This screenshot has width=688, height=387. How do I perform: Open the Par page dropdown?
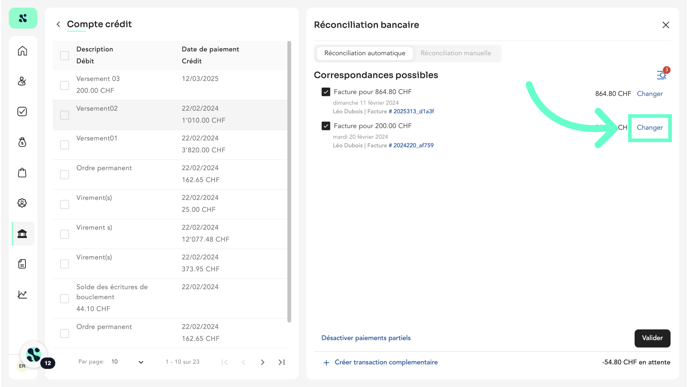pyautogui.click(x=127, y=362)
